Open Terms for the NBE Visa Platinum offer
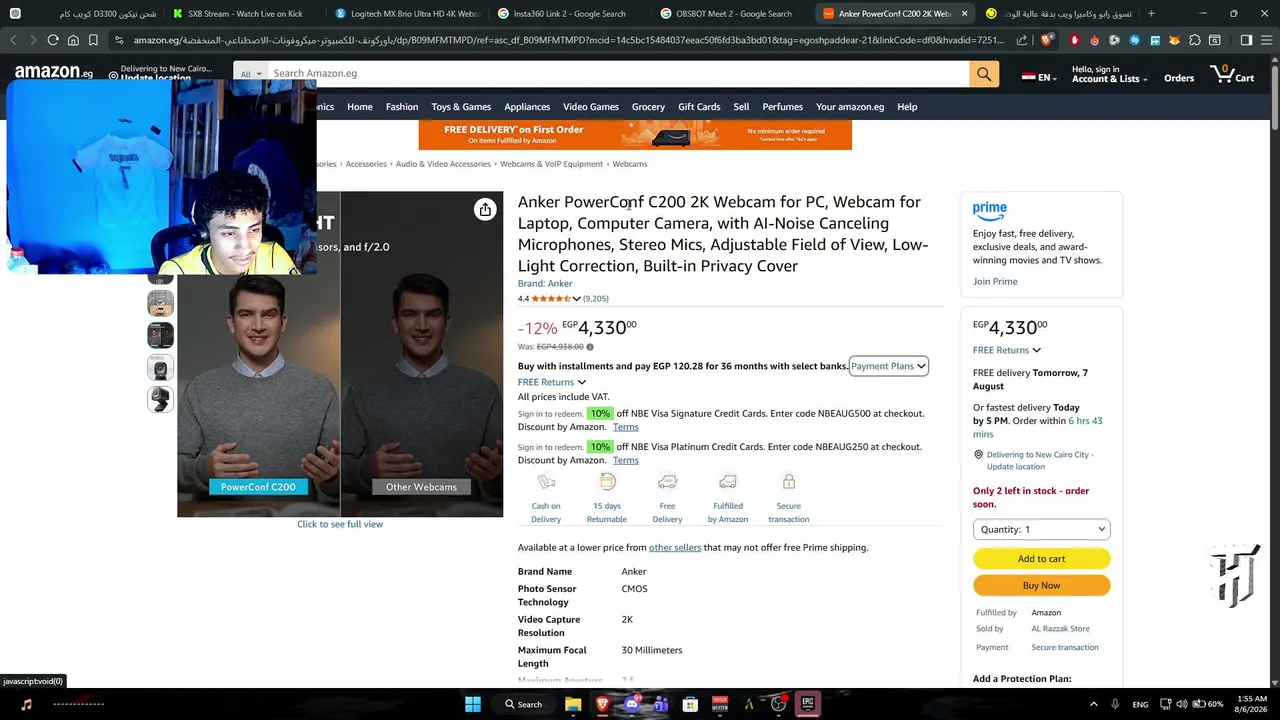 (x=626, y=460)
